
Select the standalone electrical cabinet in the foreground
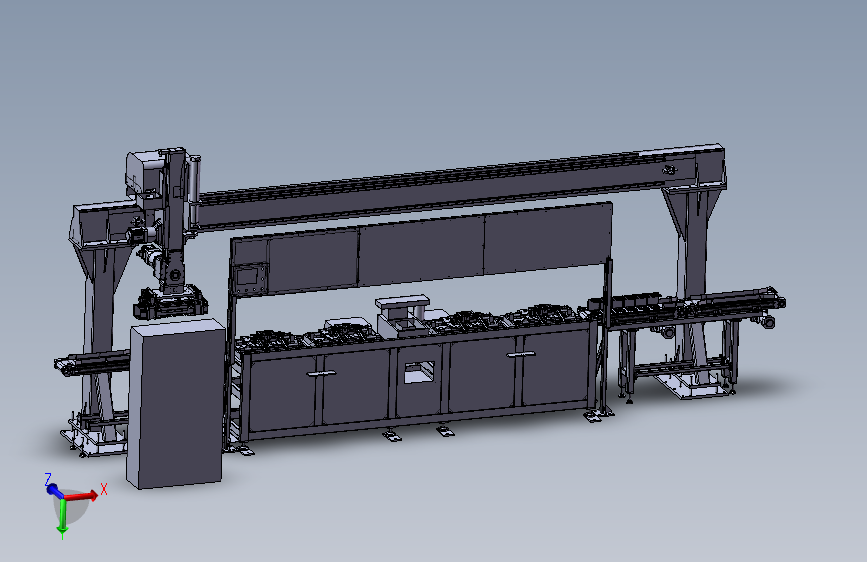click(176, 404)
